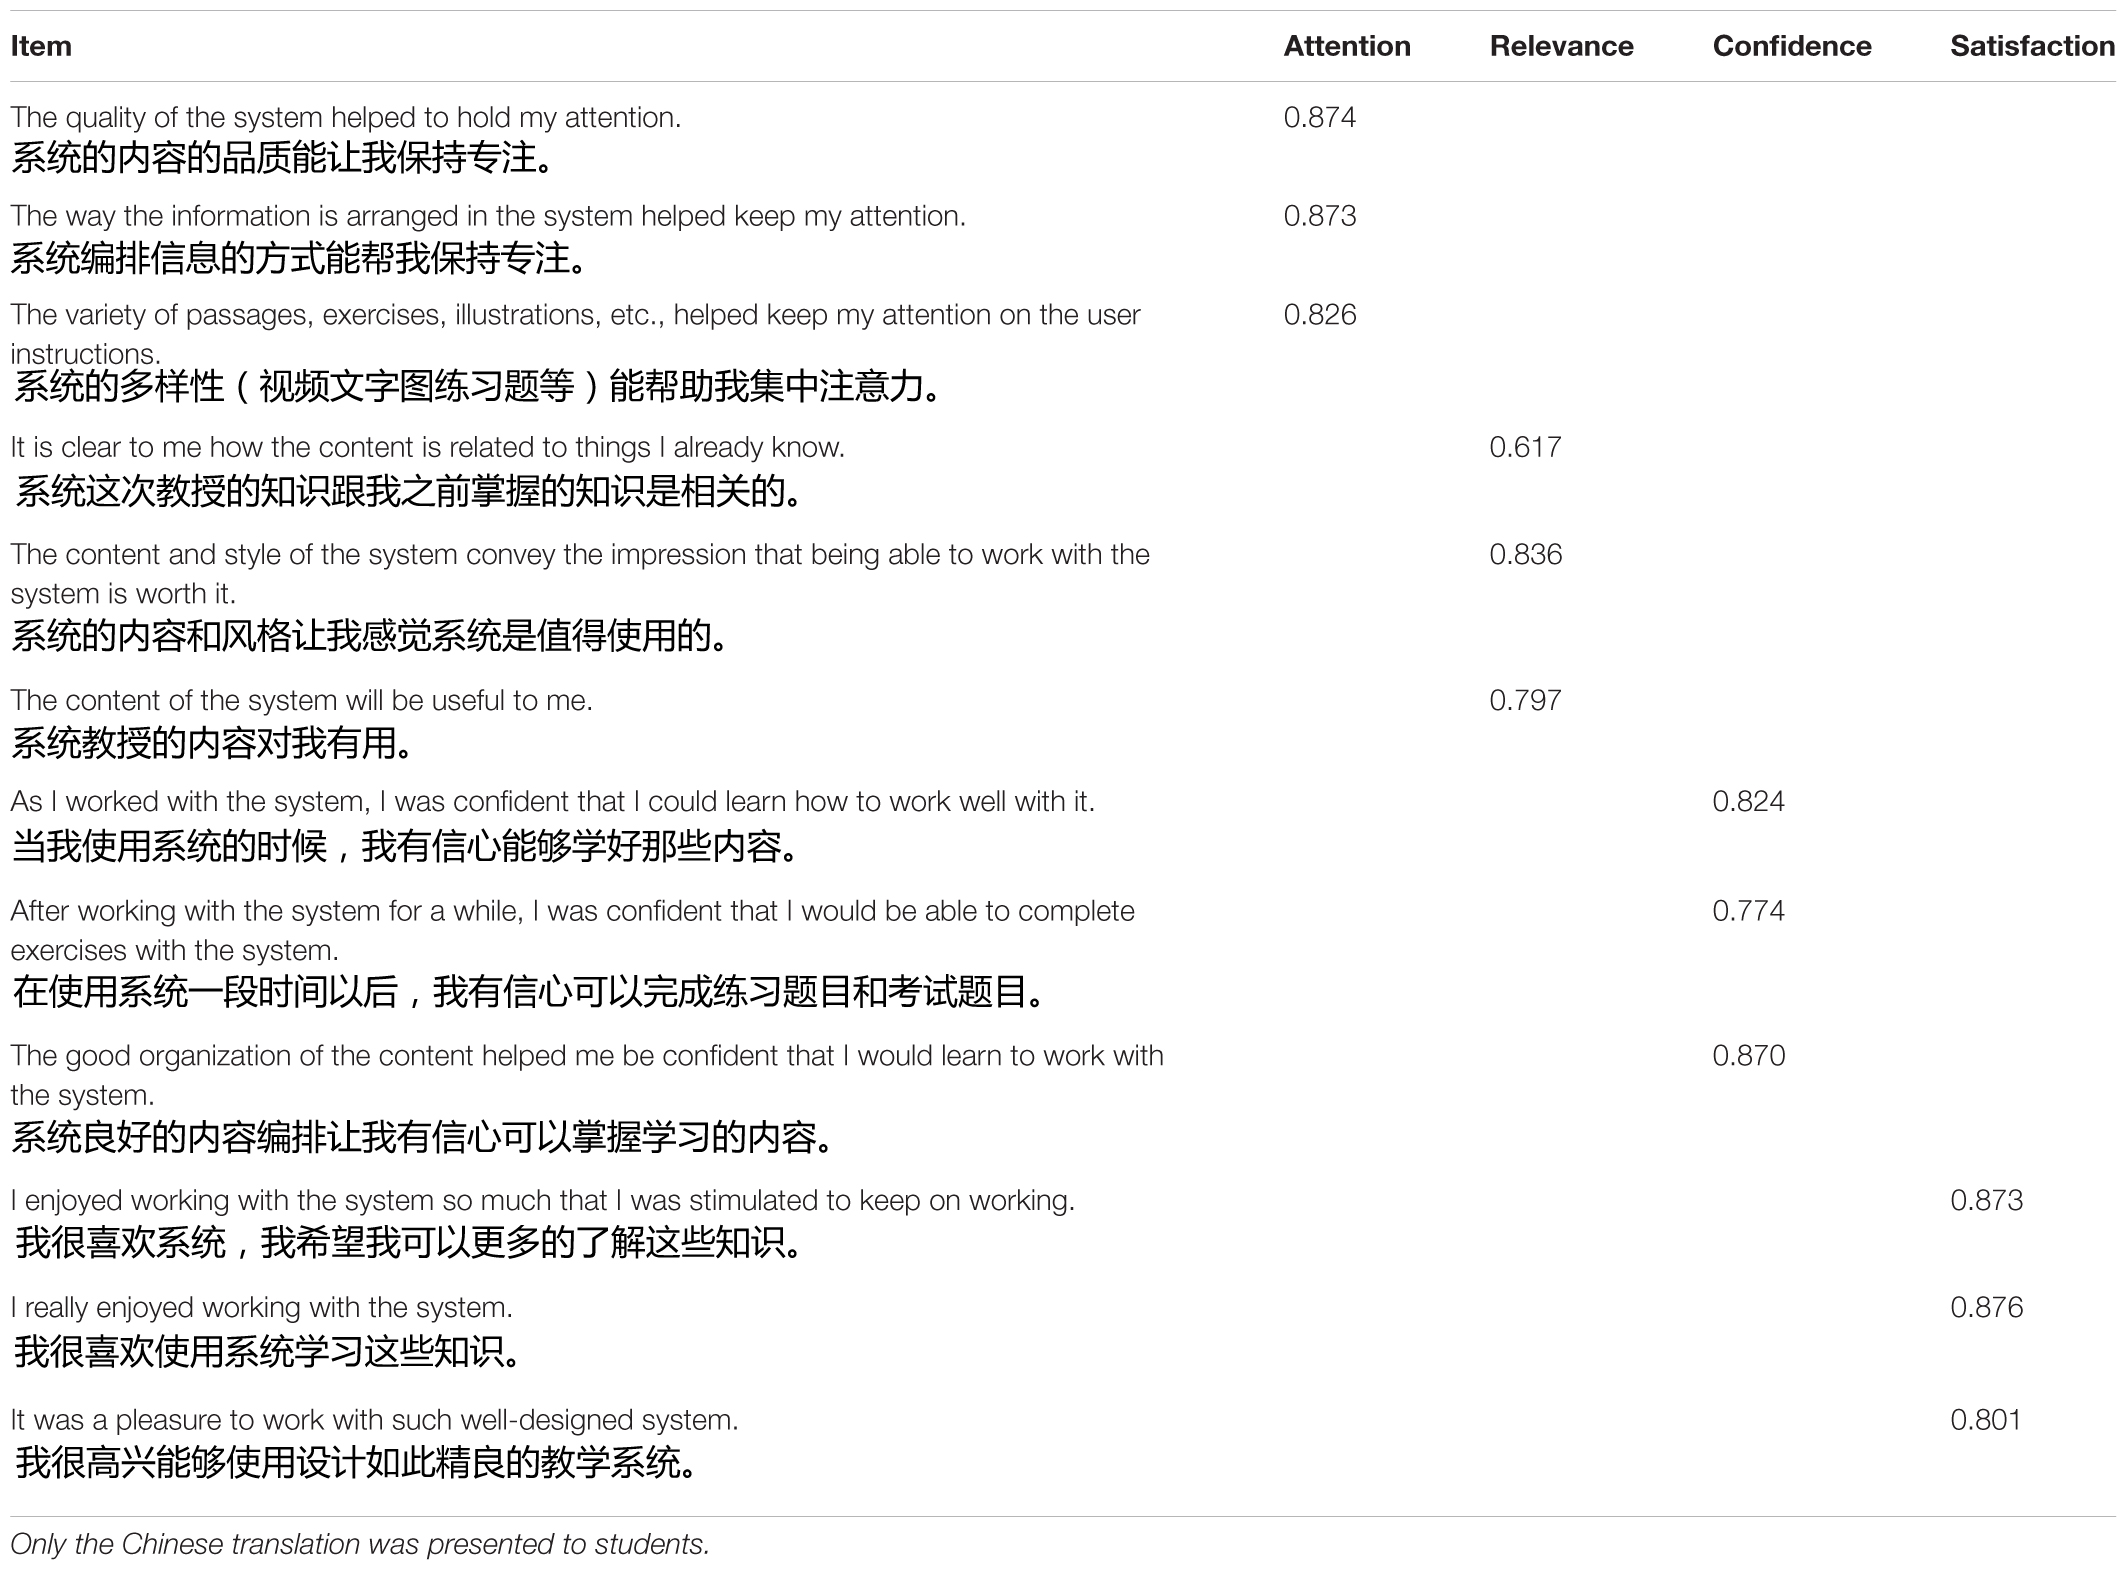This screenshot has width=2128, height=1571.
Task: Select the relevance value 0.797
Action: coord(1525,700)
